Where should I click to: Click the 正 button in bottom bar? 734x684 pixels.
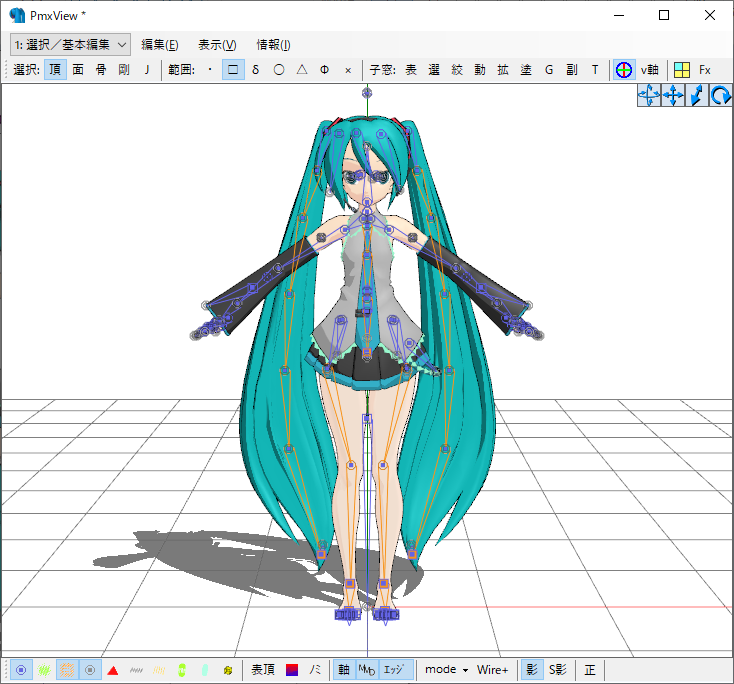(x=590, y=670)
